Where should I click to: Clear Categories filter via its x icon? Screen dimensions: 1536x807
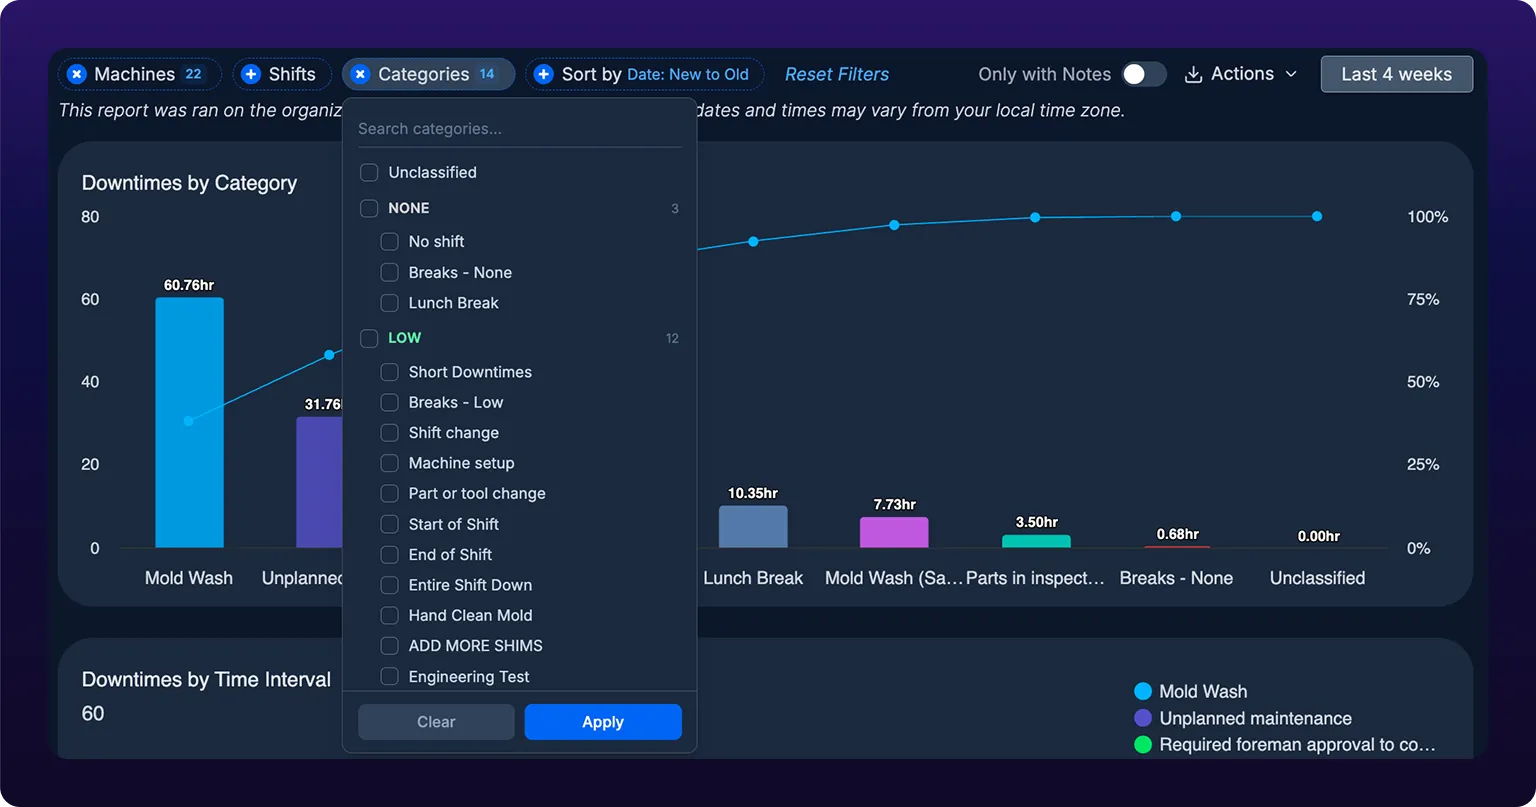click(360, 74)
